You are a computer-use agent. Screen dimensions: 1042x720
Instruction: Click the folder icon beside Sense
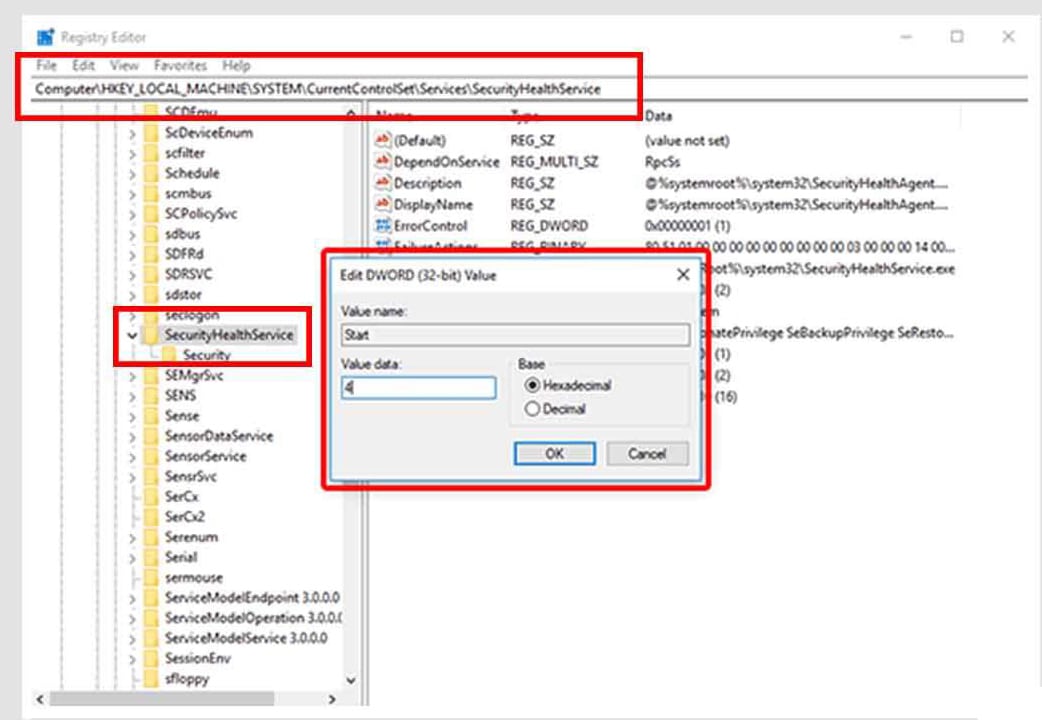tap(152, 416)
